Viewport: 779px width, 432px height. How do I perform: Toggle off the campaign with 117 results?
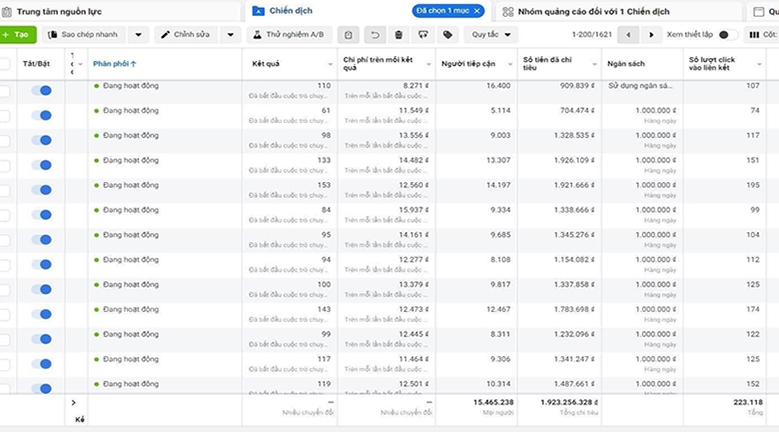[41, 363]
